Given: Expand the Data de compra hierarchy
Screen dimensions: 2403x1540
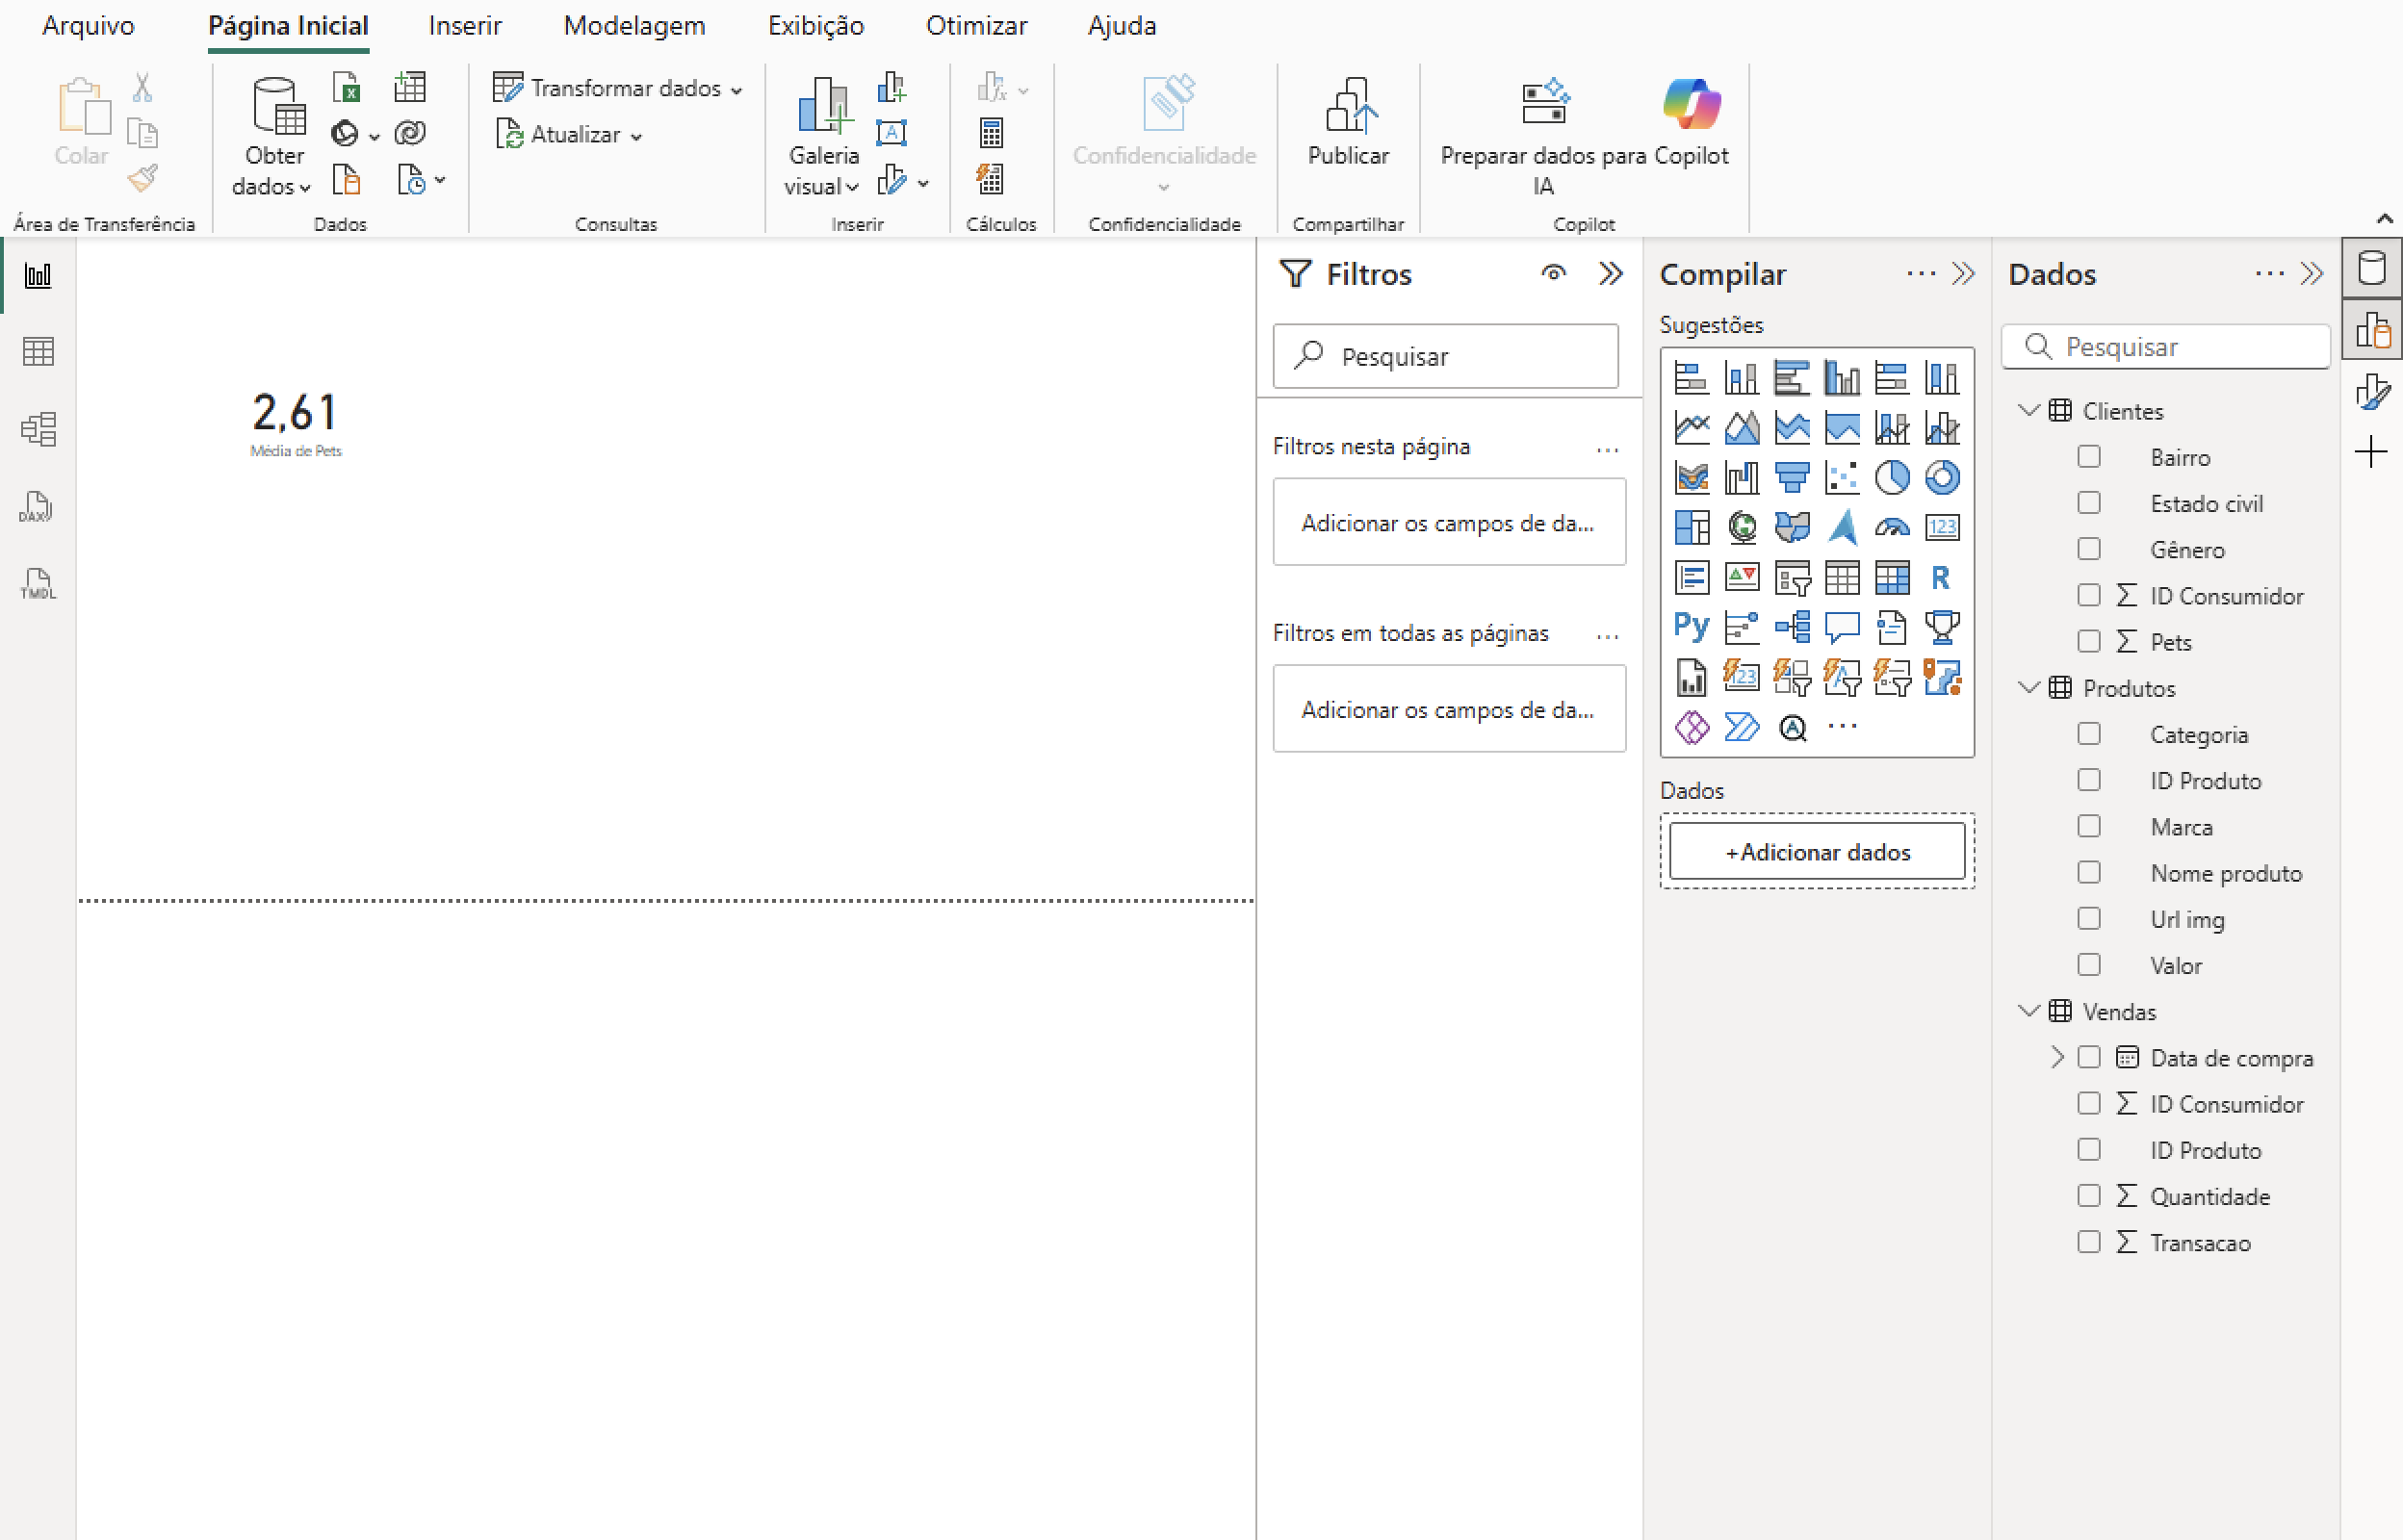Looking at the screenshot, I should pyautogui.click(x=2057, y=1058).
